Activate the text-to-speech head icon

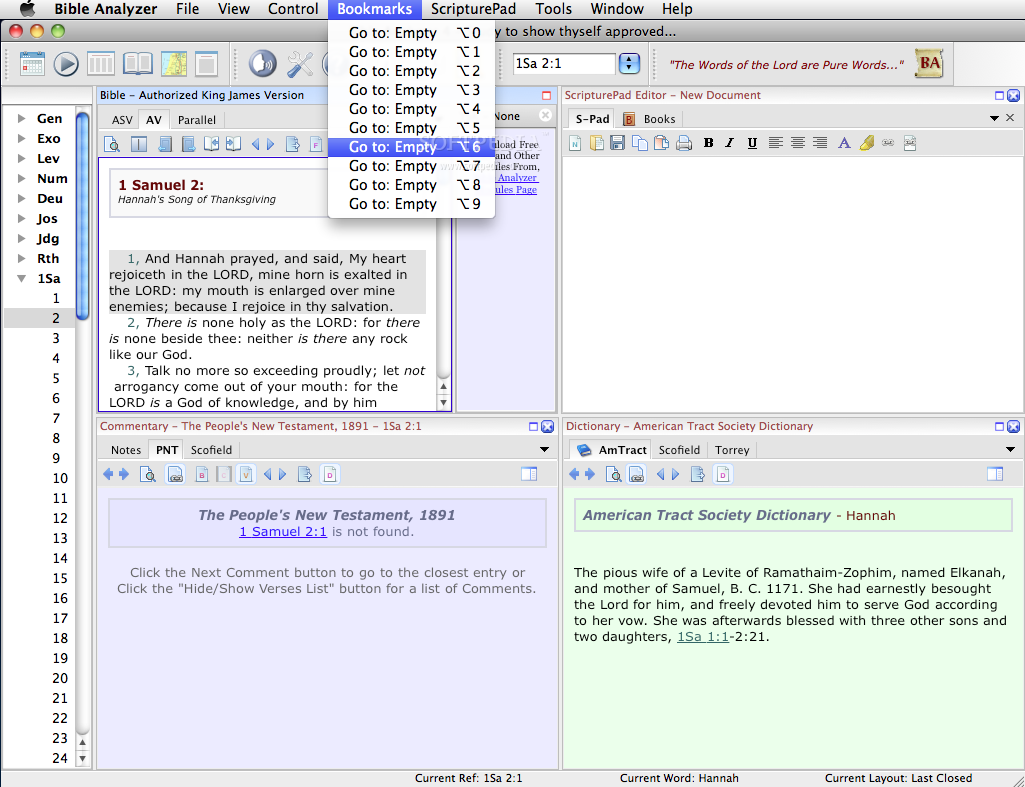[262, 63]
